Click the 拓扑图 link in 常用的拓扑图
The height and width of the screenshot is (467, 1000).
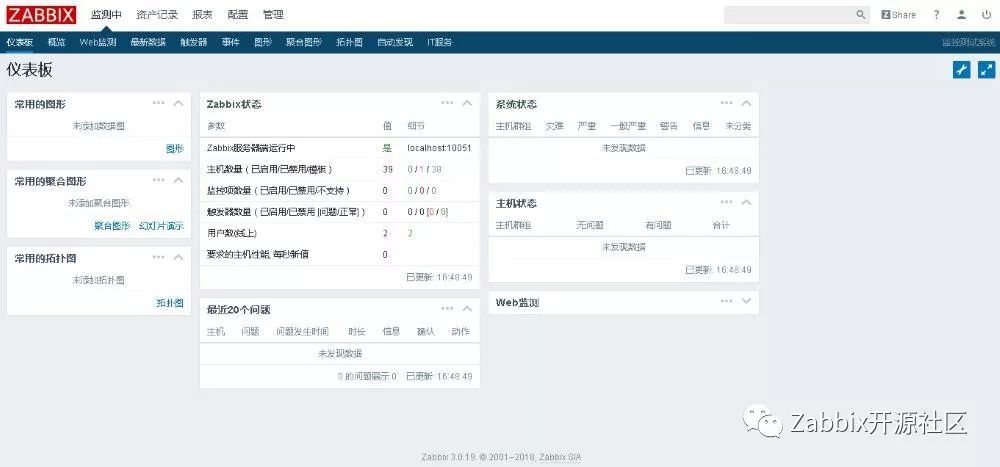click(170, 303)
